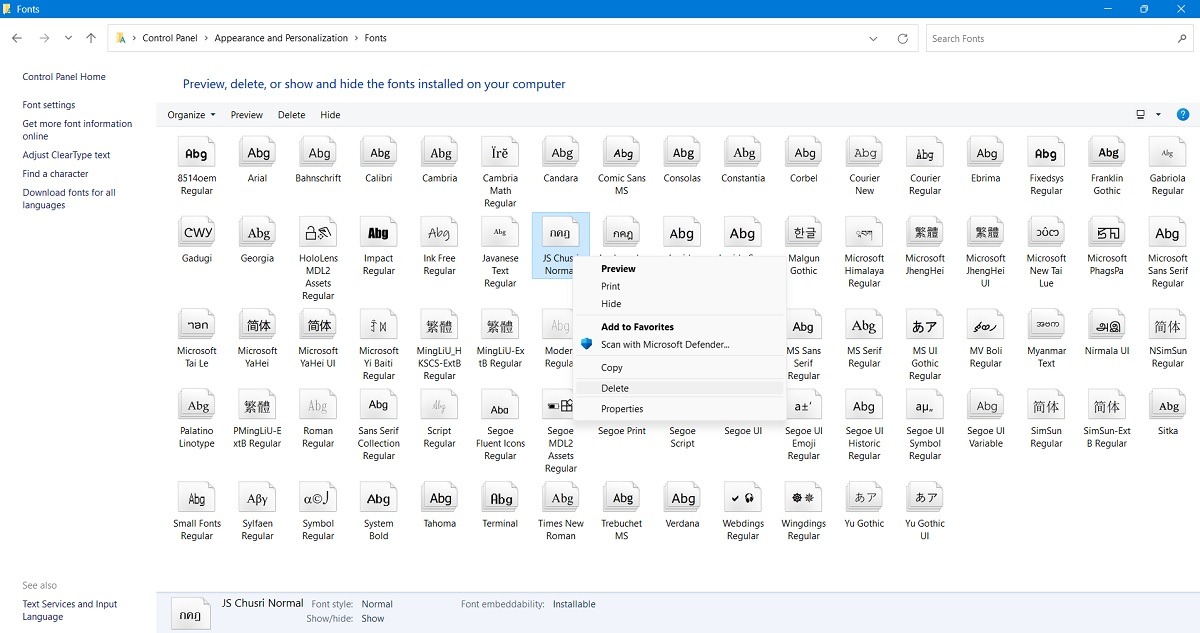Click inside the Search Fonts box

coord(1050,37)
